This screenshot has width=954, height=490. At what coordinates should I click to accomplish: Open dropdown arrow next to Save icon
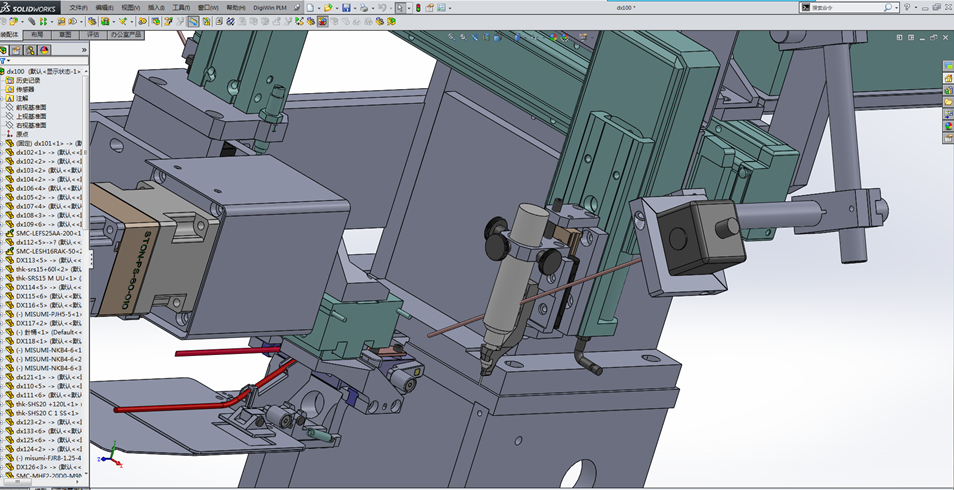(355, 9)
